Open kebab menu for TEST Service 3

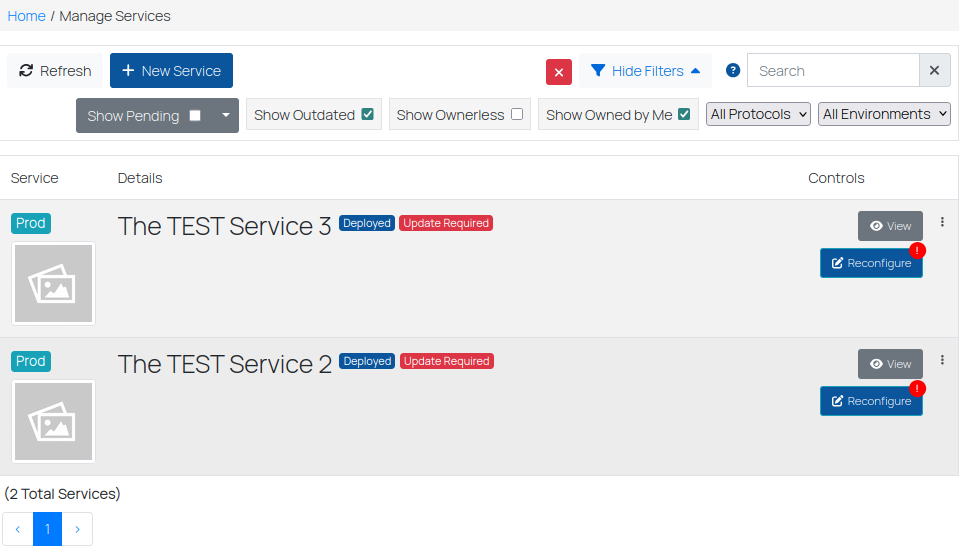[x=942, y=222]
